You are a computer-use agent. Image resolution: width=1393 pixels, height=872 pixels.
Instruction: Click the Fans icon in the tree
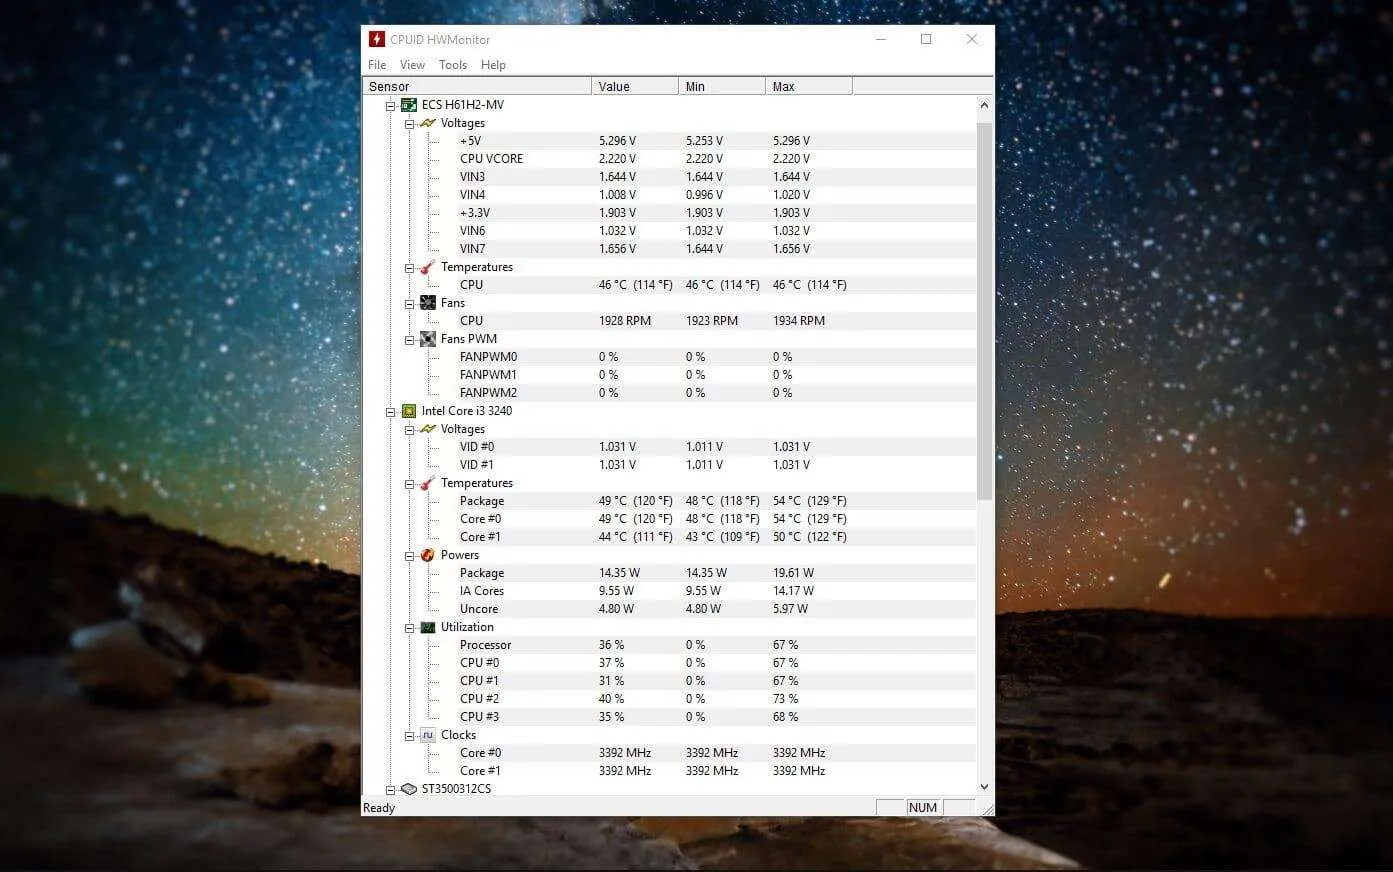(x=428, y=303)
